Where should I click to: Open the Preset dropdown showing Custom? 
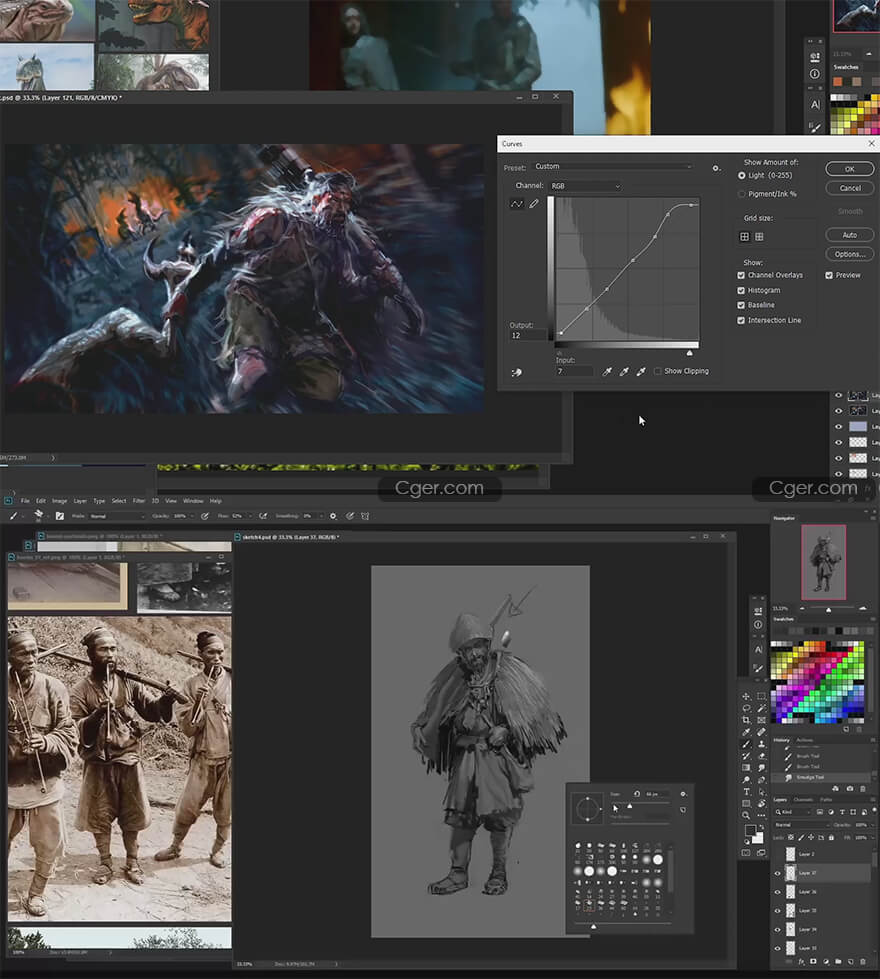[613, 167]
